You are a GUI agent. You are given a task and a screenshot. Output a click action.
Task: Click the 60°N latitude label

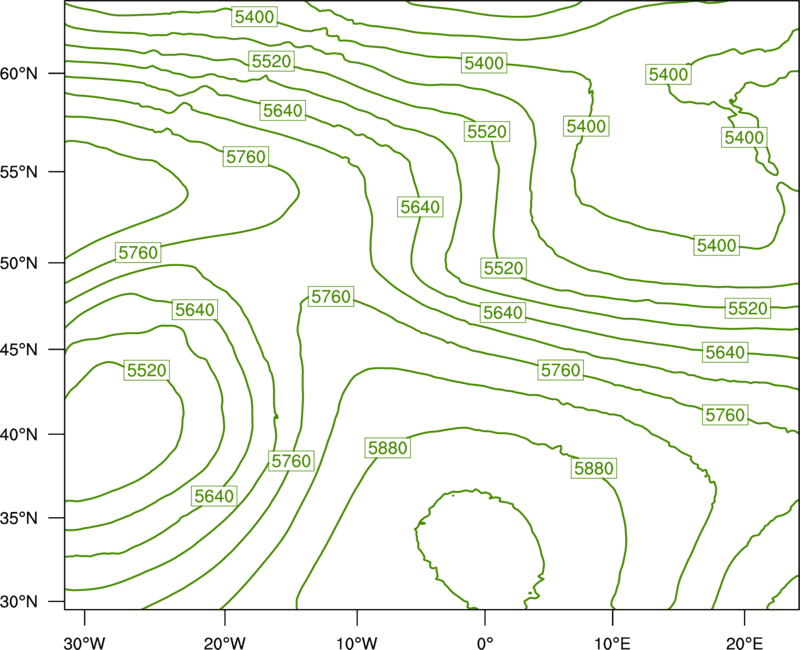tap(19, 74)
